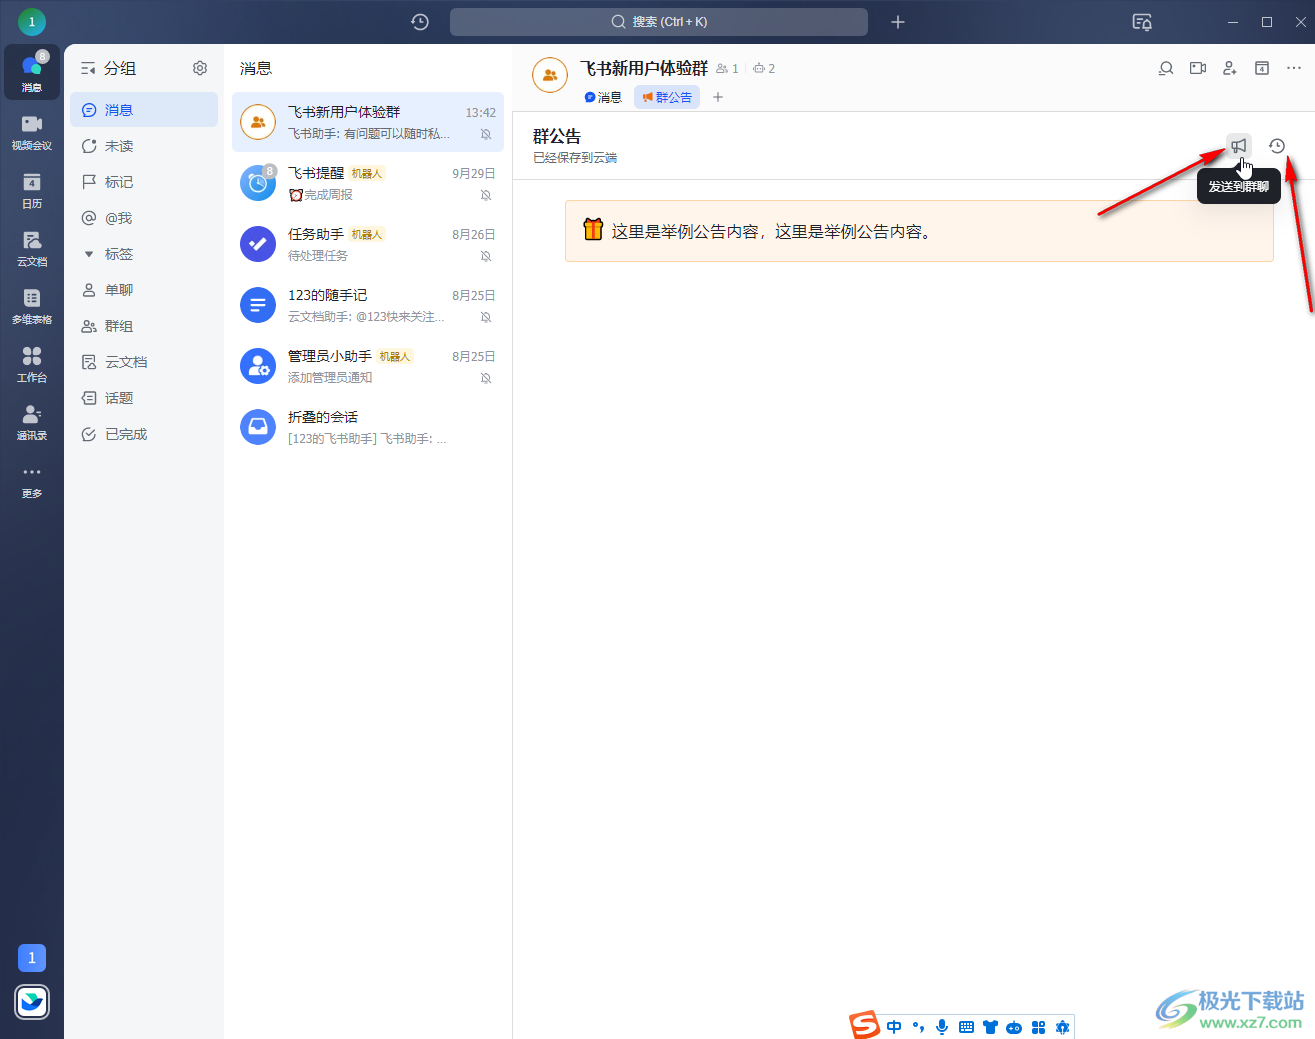The width and height of the screenshot is (1315, 1039).
Task: Click the group avatar in the chat header
Action: (550, 75)
